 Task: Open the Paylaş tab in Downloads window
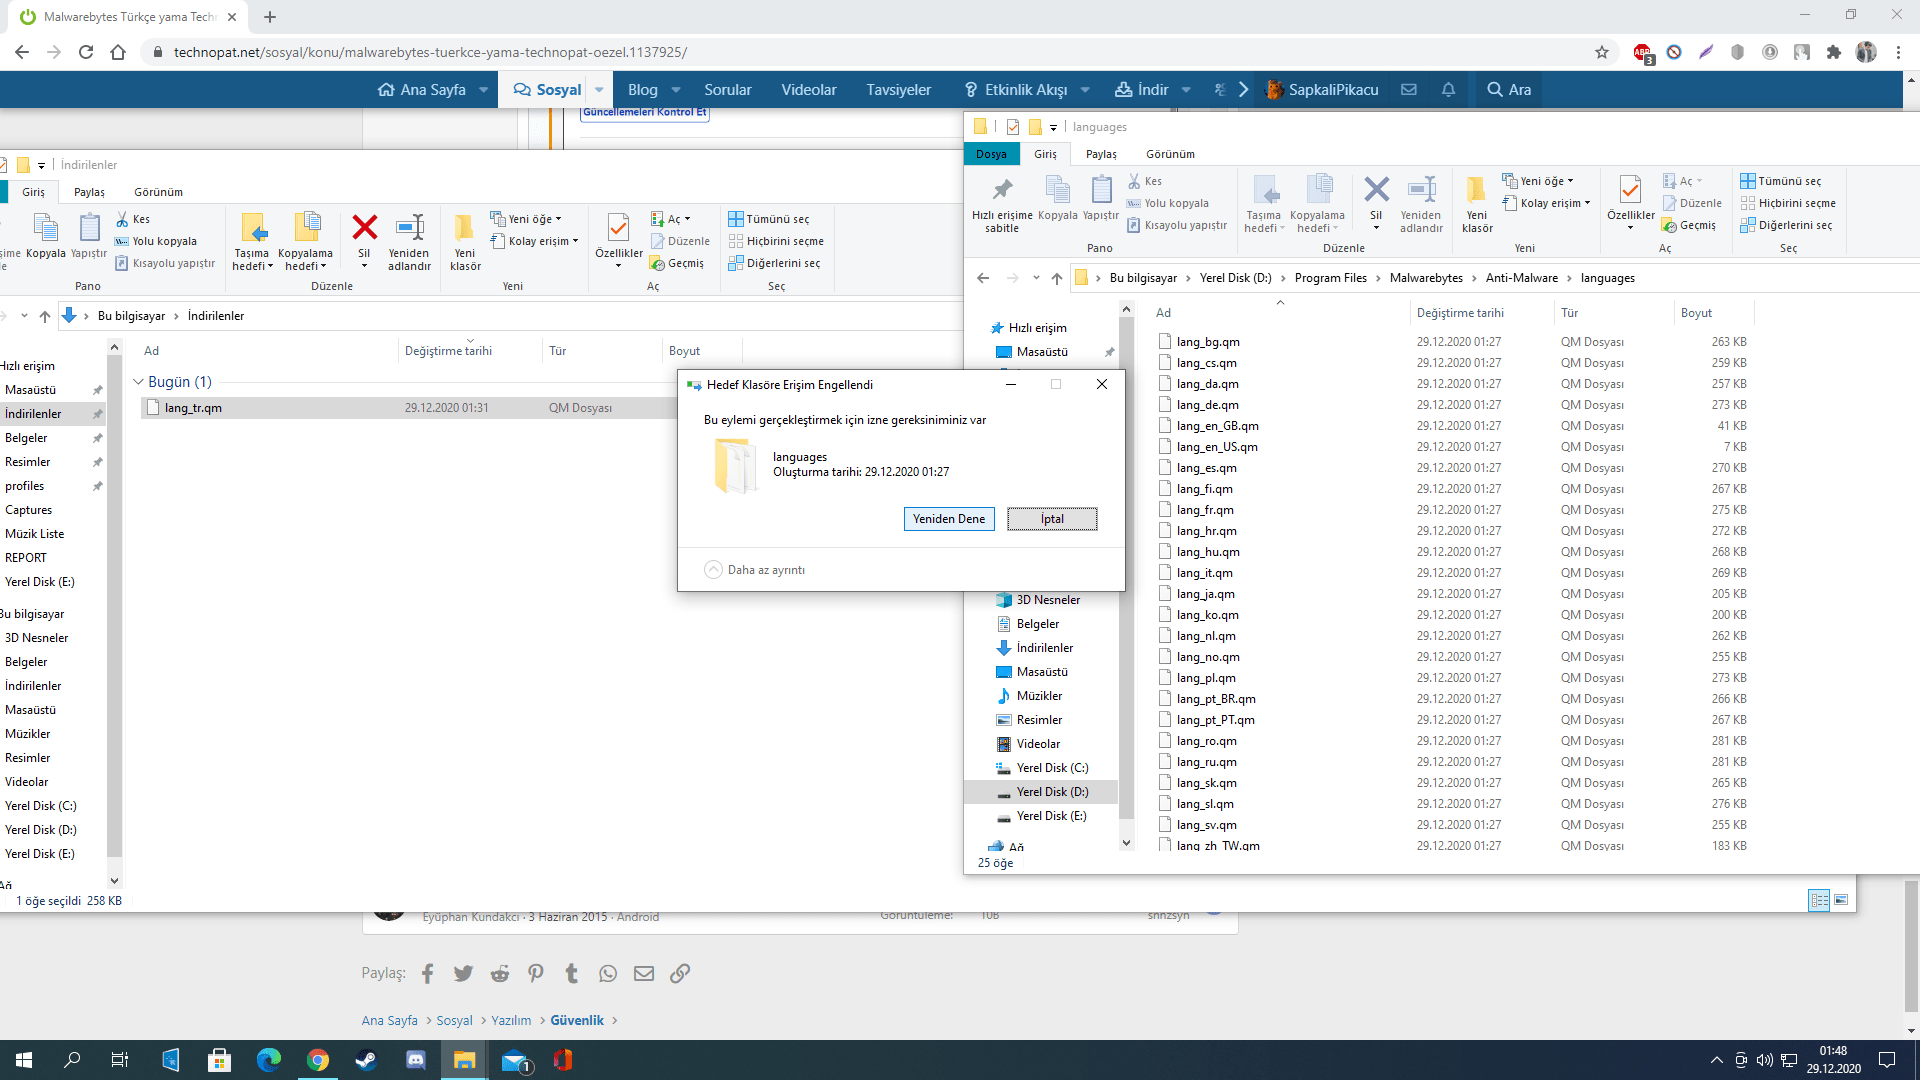(89, 192)
